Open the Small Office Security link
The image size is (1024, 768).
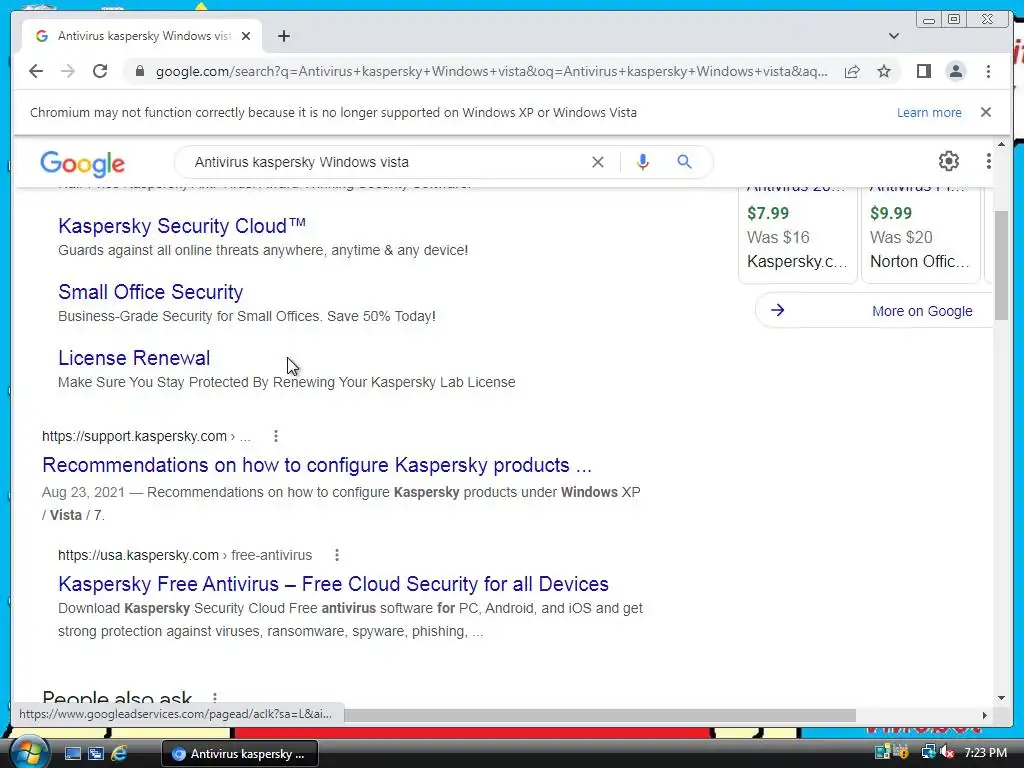[x=150, y=292]
